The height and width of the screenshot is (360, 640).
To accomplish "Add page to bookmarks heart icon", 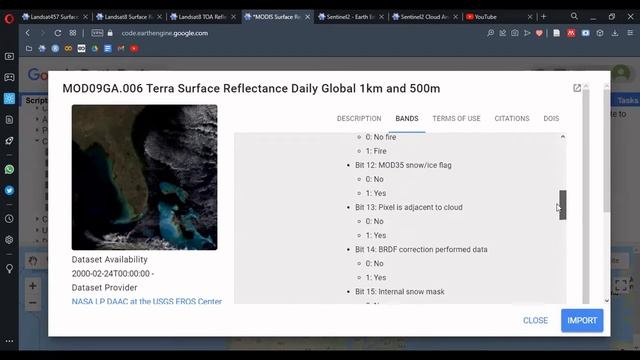I will [539, 33].
